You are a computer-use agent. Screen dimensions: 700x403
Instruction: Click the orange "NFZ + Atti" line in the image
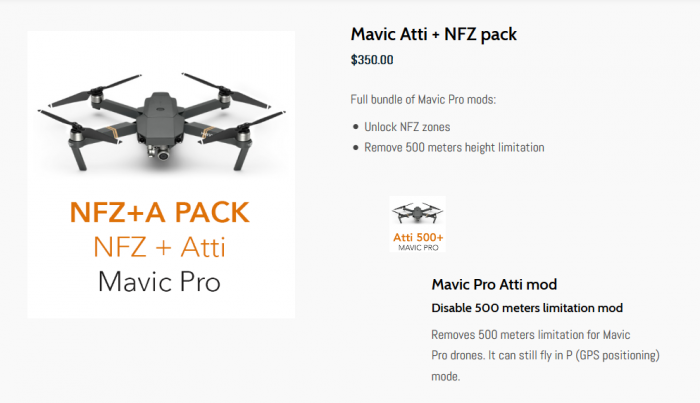(160, 246)
